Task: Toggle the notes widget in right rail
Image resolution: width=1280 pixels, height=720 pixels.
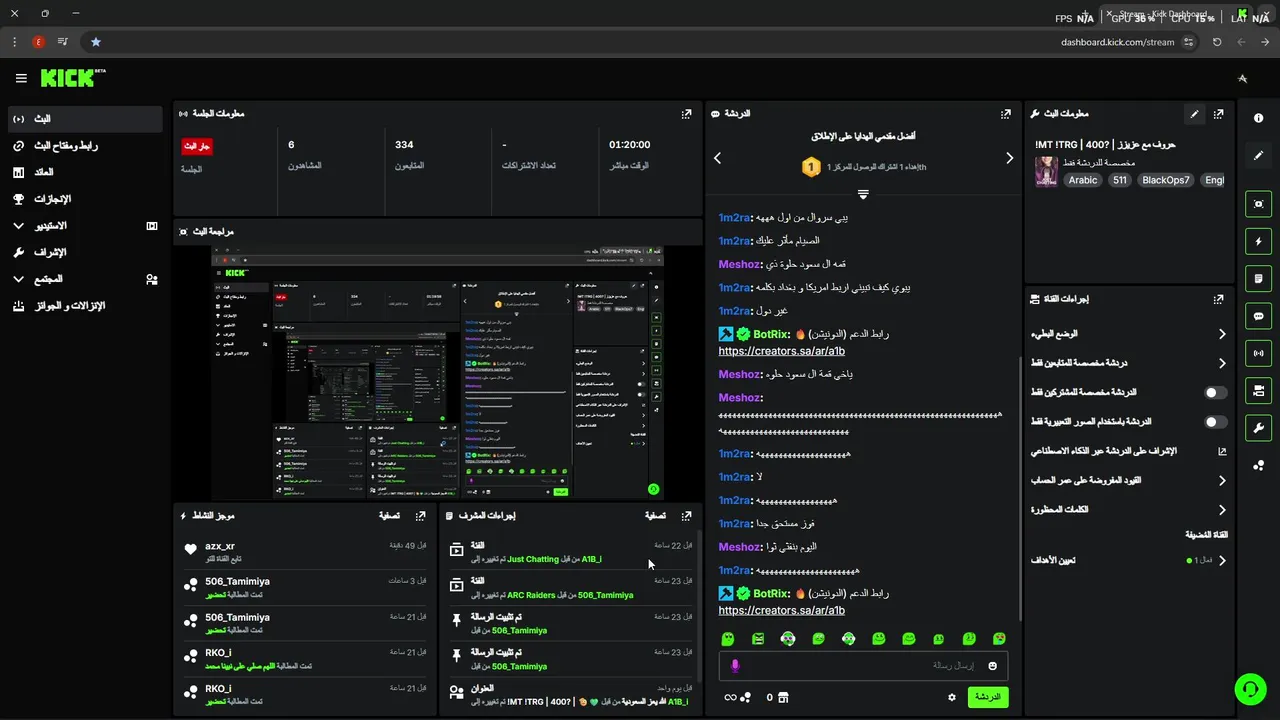Action: (1258, 278)
